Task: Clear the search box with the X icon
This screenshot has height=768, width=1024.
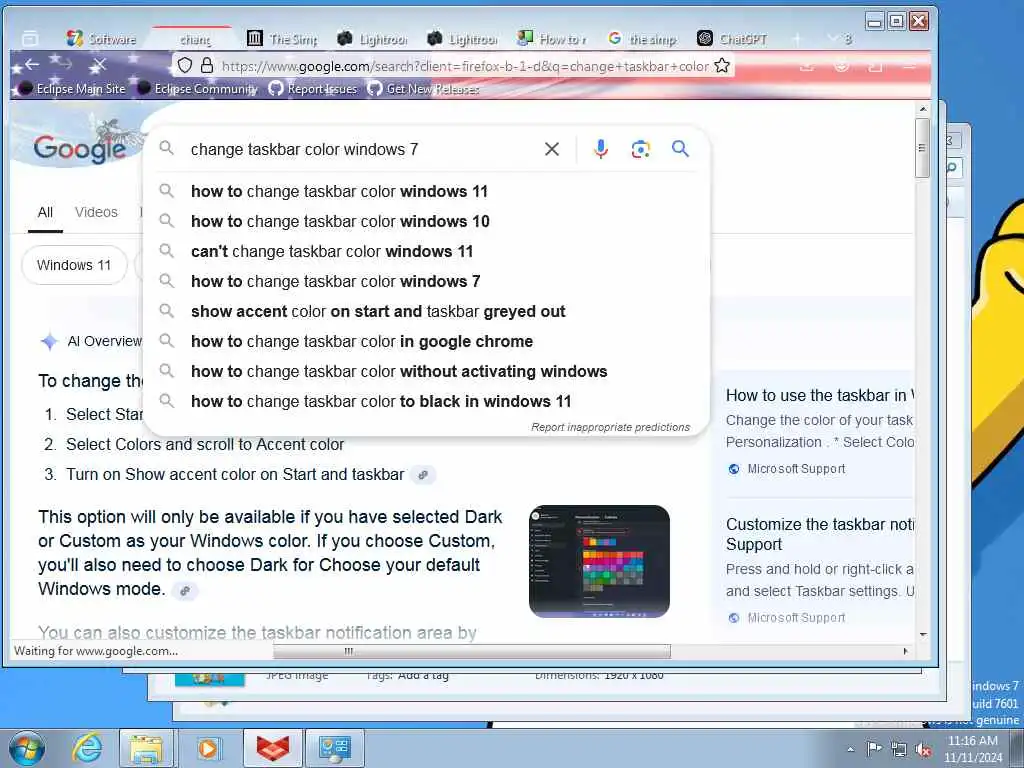Action: point(551,150)
